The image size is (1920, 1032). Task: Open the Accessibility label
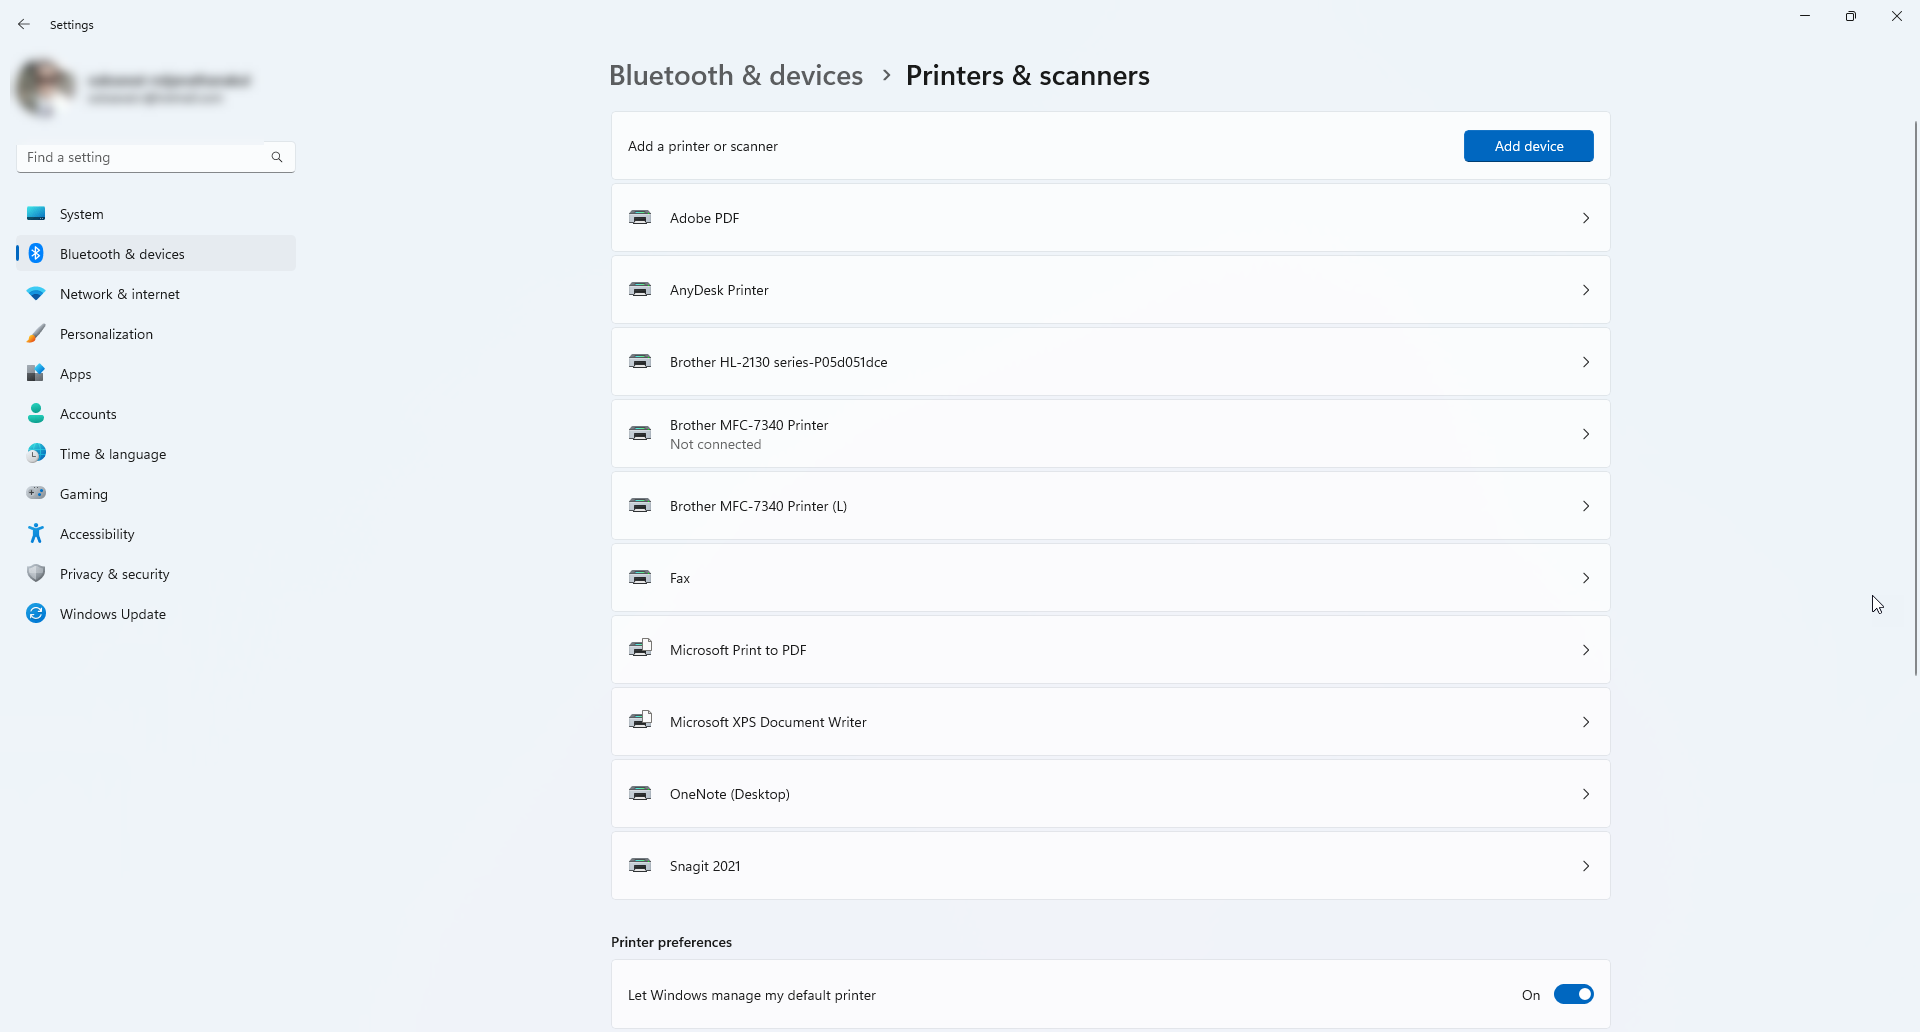click(x=97, y=534)
